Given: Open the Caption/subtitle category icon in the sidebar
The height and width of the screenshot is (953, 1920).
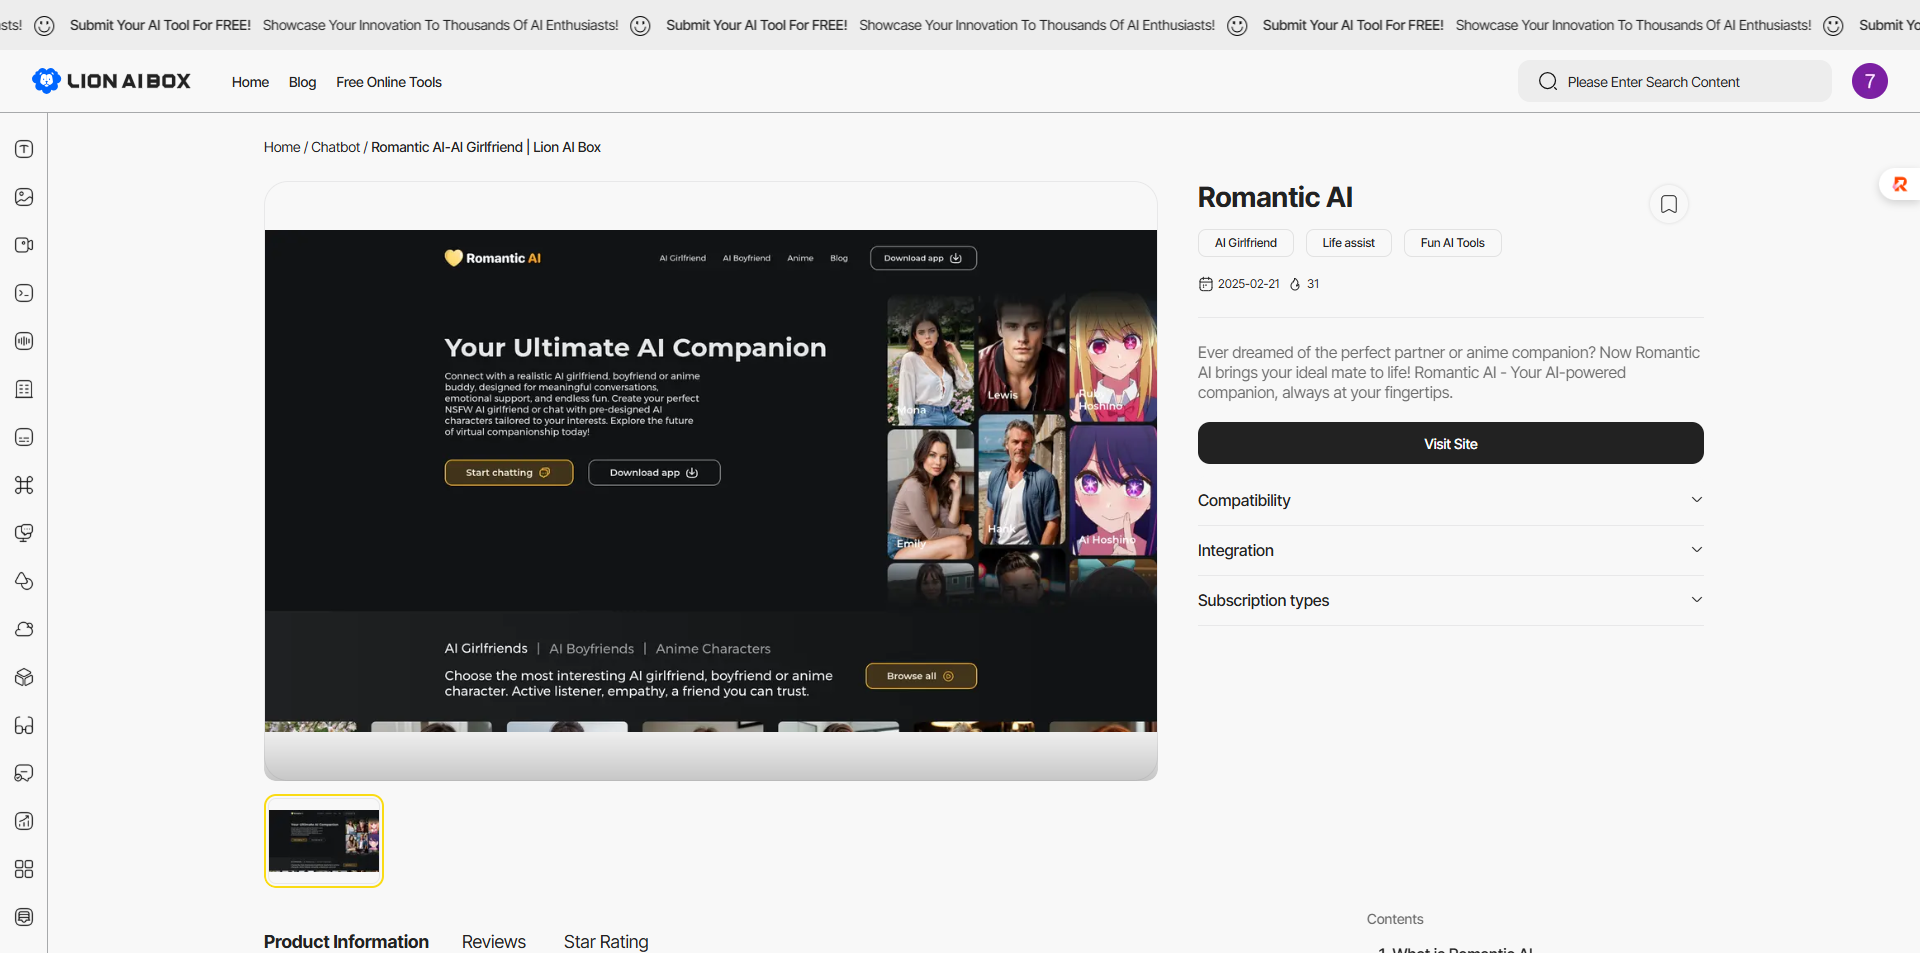Looking at the screenshot, I should tap(24, 437).
